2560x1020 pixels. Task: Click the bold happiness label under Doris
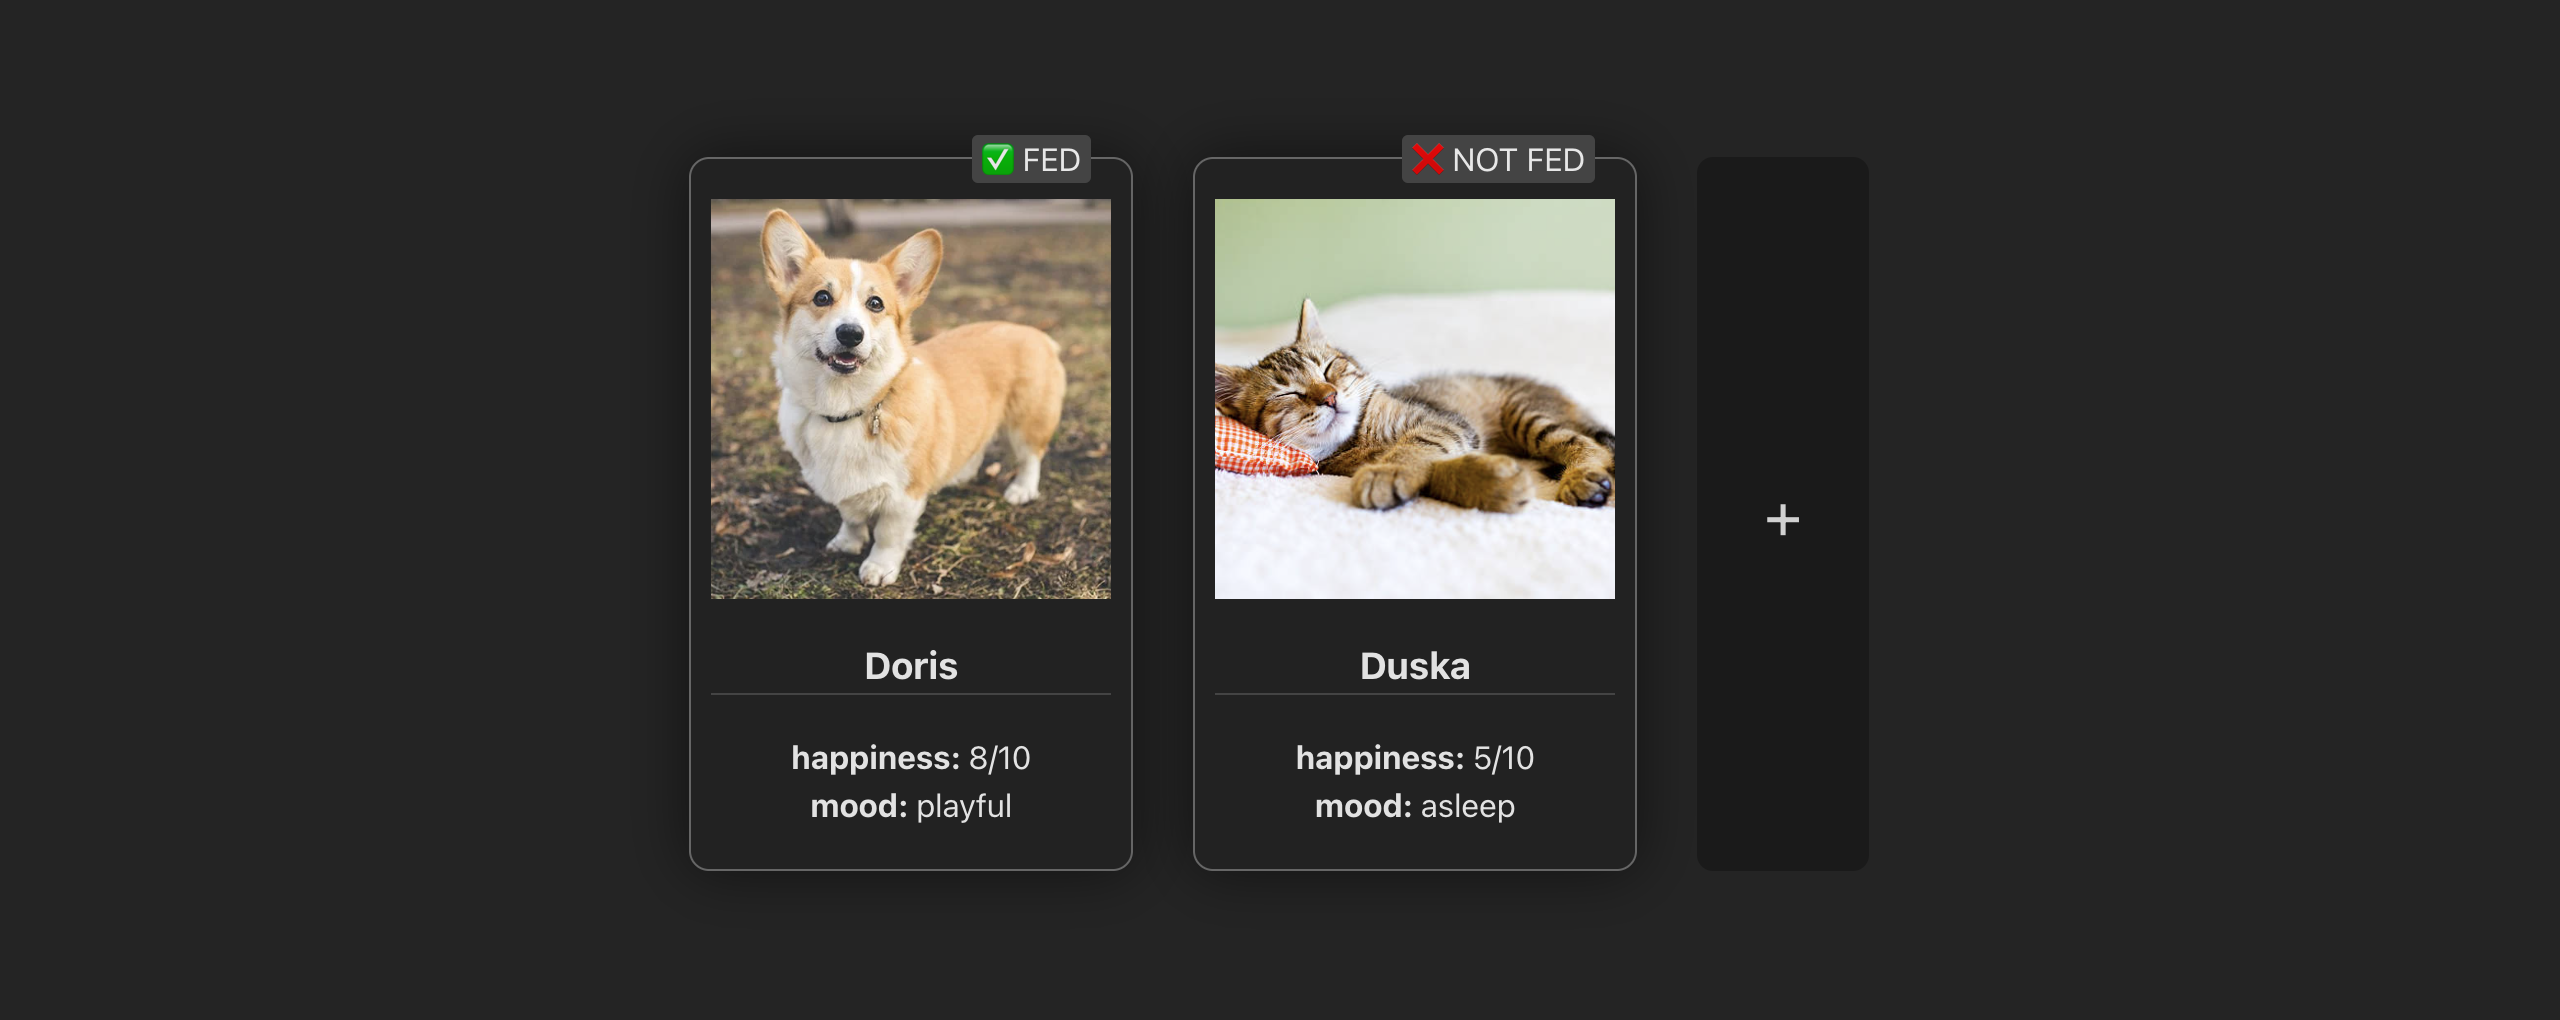pyautogui.click(x=876, y=758)
